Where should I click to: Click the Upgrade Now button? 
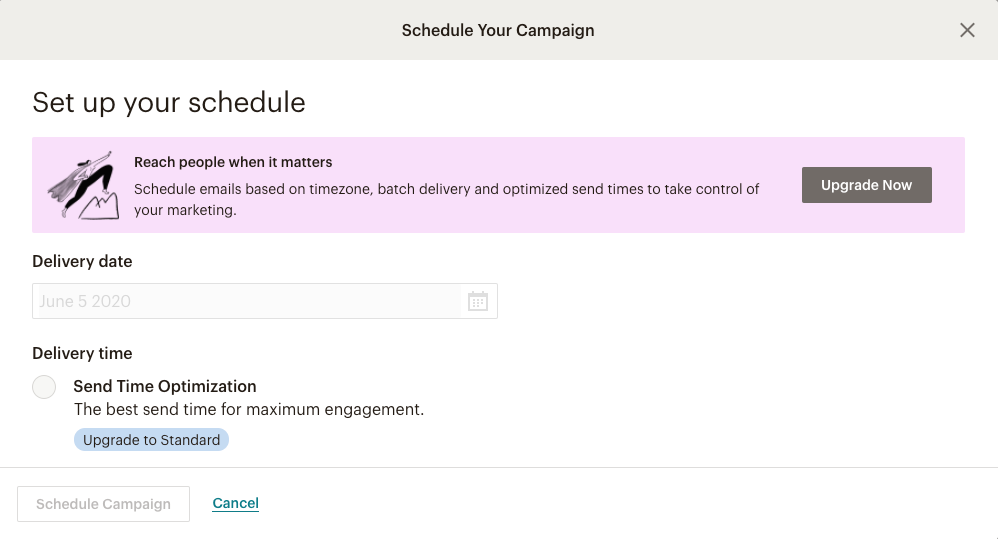coord(866,185)
